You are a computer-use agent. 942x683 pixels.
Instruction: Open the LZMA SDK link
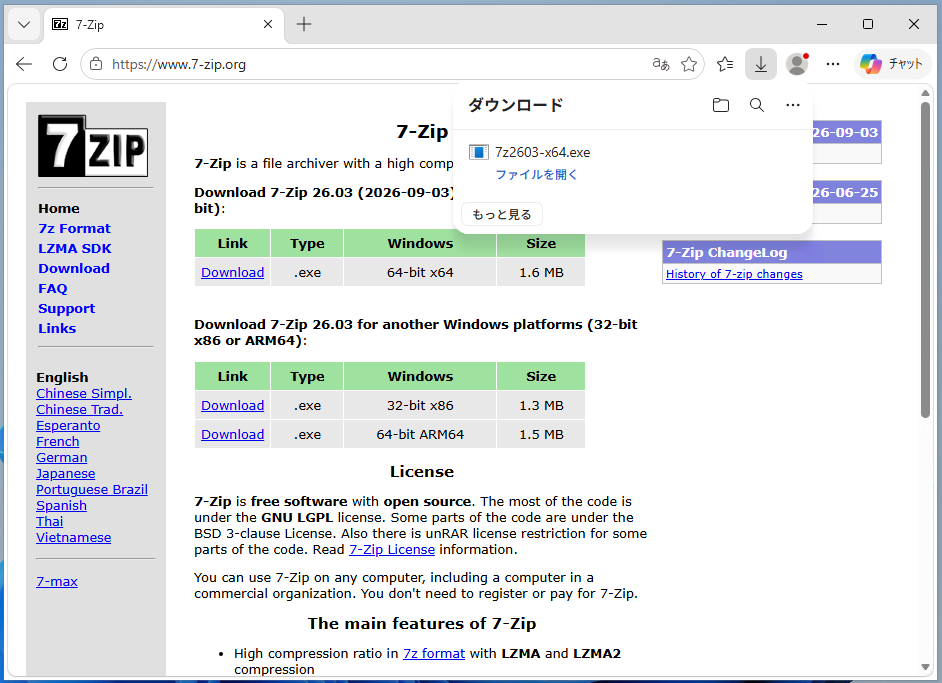75,249
